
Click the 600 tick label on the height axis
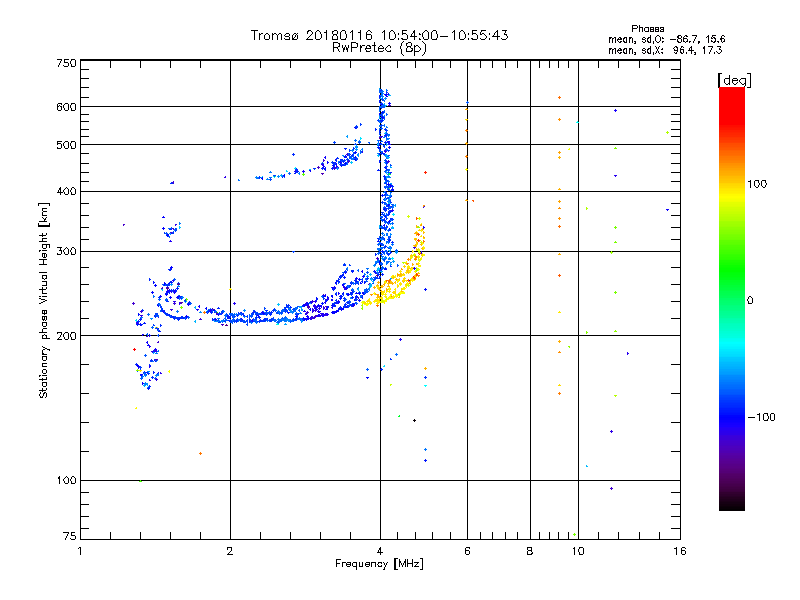(x=66, y=107)
